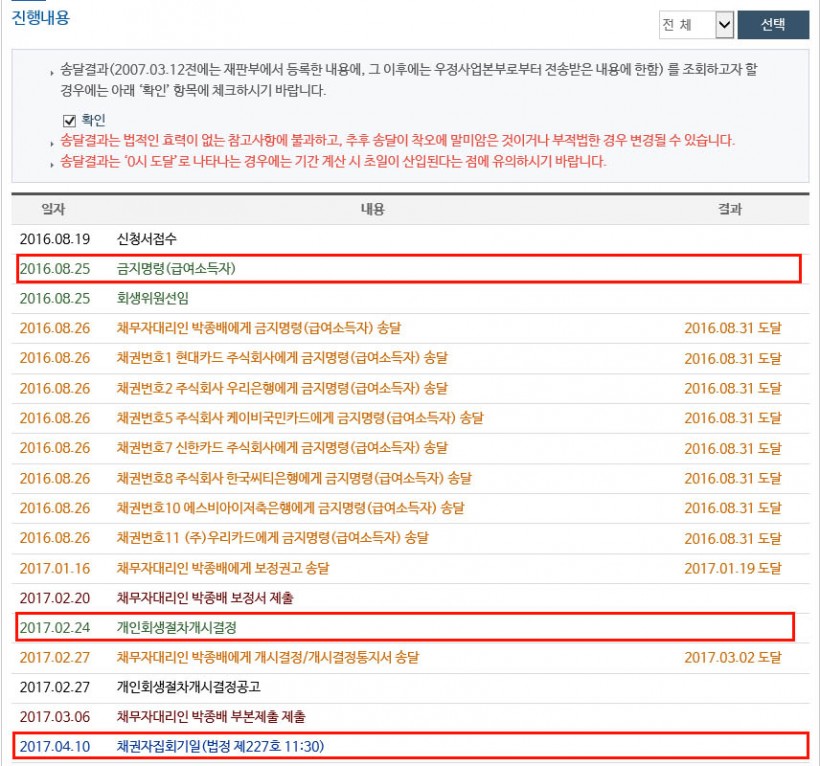The width and height of the screenshot is (820, 766).
Task: Click the 채권번호5 케이비국민카드 row
Action: click(410, 418)
